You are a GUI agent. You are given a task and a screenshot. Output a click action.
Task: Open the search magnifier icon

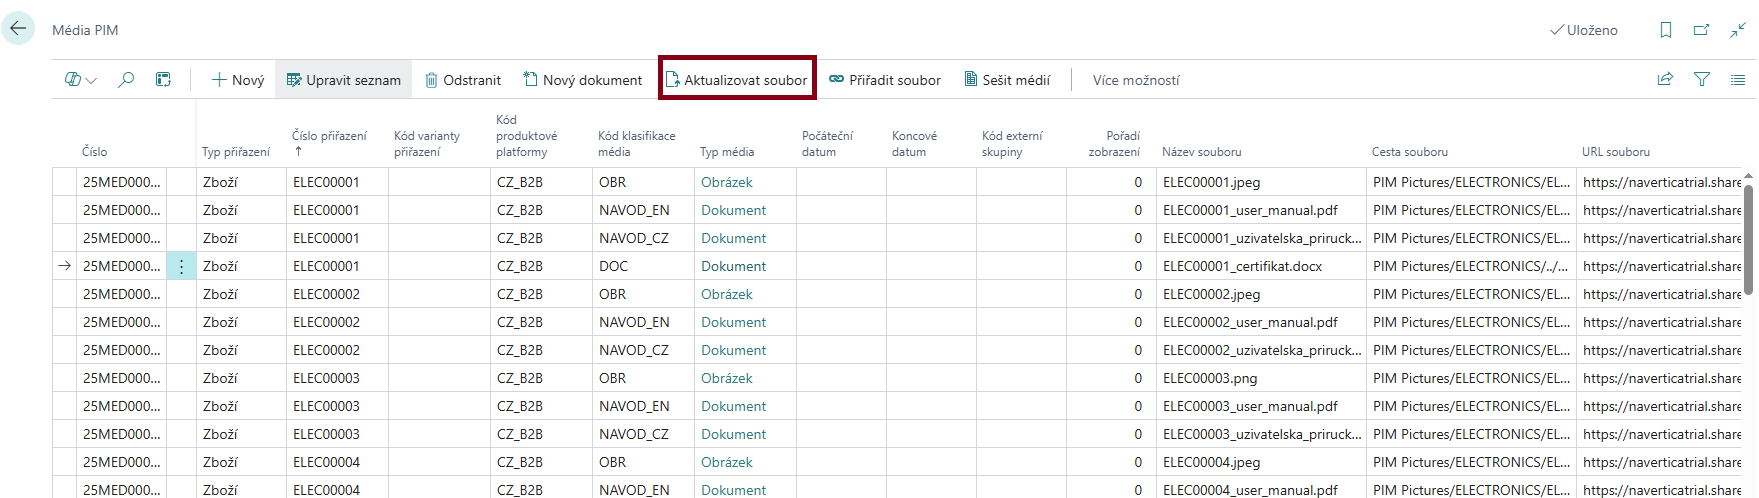[x=126, y=80]
